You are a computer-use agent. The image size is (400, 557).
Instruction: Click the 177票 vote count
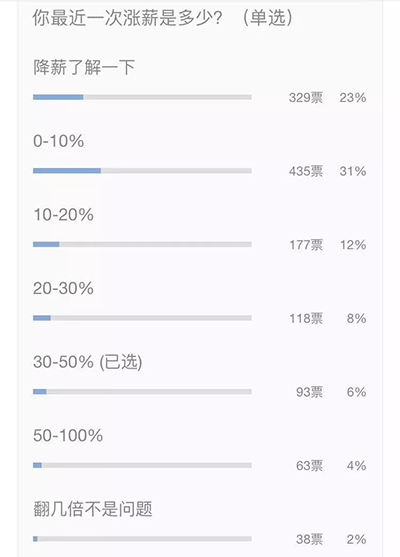coord(306,245)
